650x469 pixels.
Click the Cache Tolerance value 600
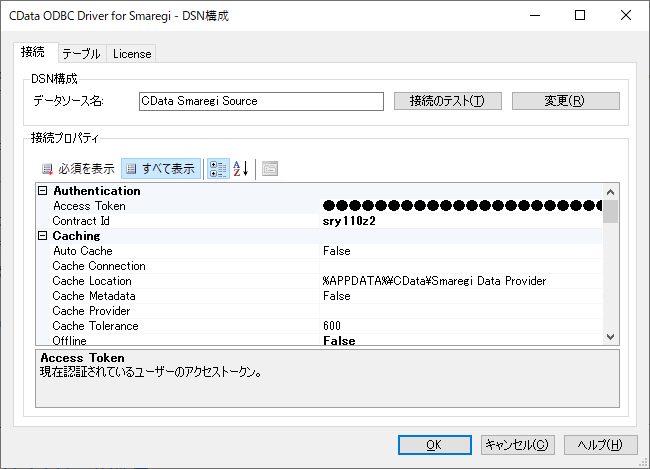coord(332,326)
